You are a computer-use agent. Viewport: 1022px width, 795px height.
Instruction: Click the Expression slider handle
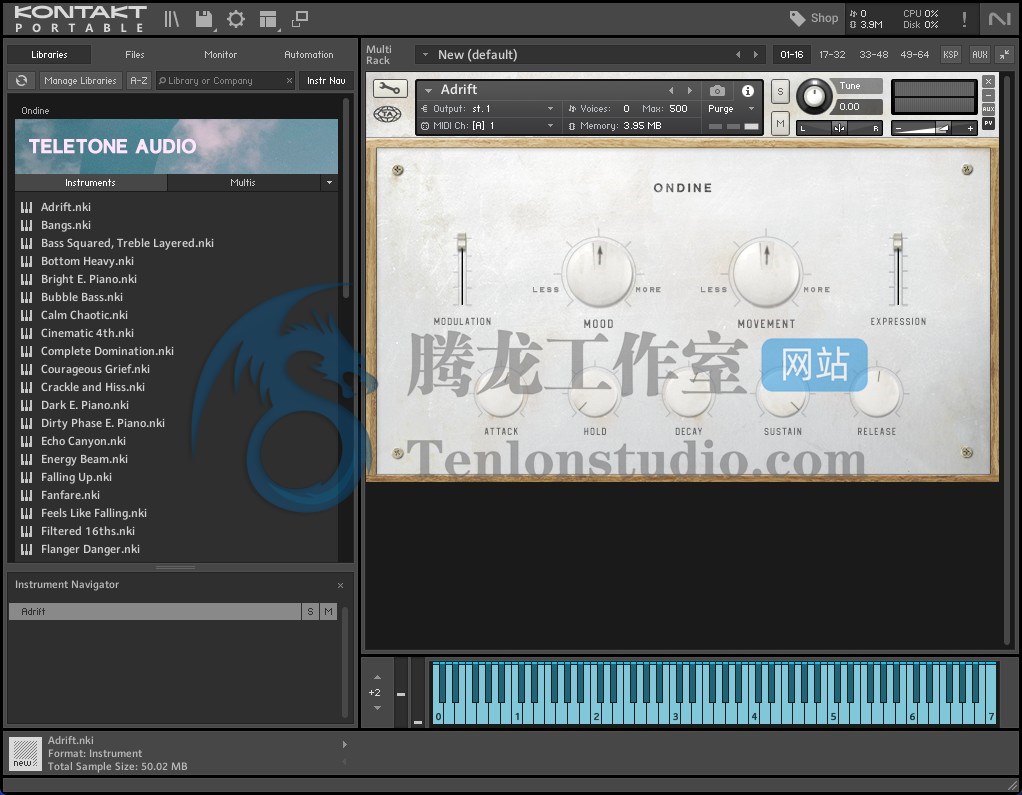(x=898, y=242)
